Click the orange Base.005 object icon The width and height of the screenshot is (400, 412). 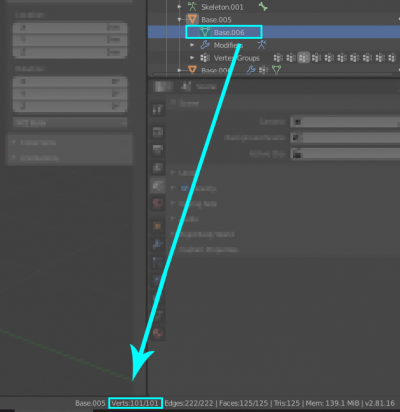pos(192,19)
